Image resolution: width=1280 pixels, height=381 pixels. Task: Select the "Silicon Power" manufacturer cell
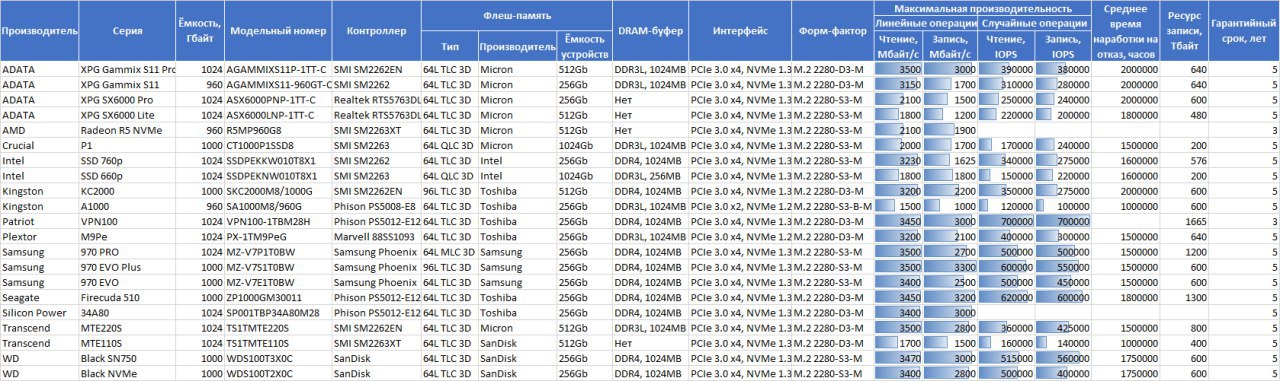[x=39, y=312]
